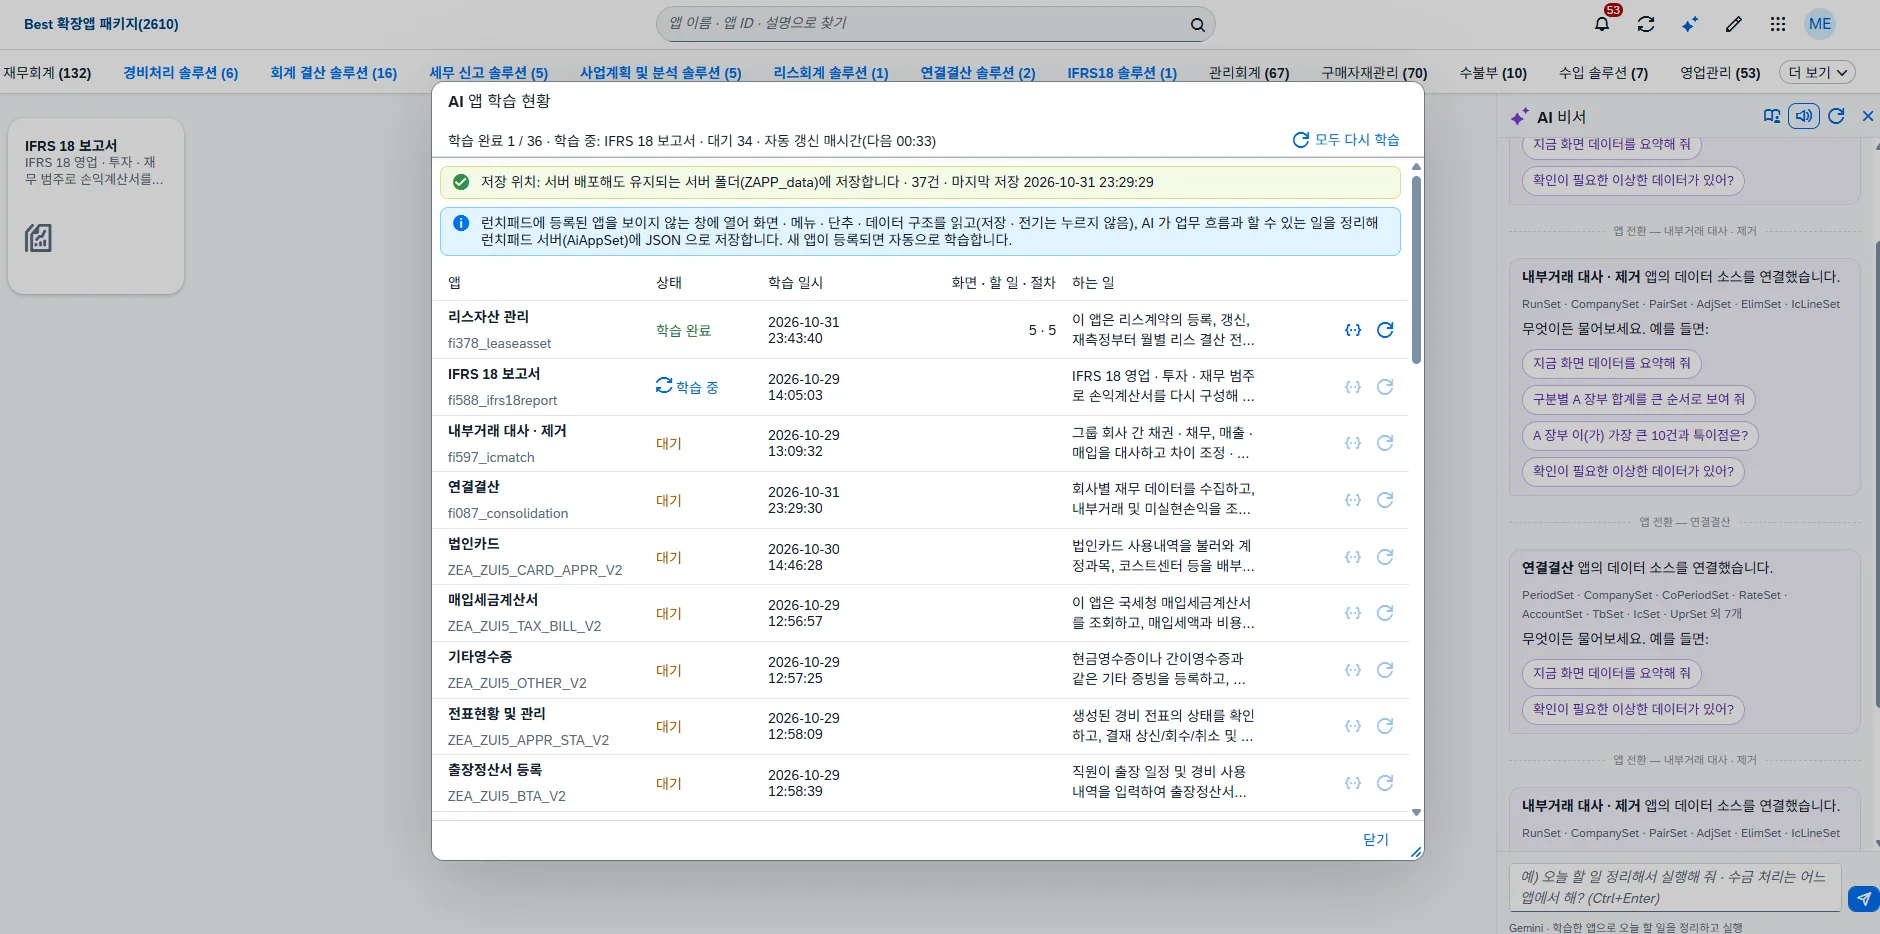
Task: Click the 학습 중 status for IFRS 18 보고서
Action: coord(687,387)
